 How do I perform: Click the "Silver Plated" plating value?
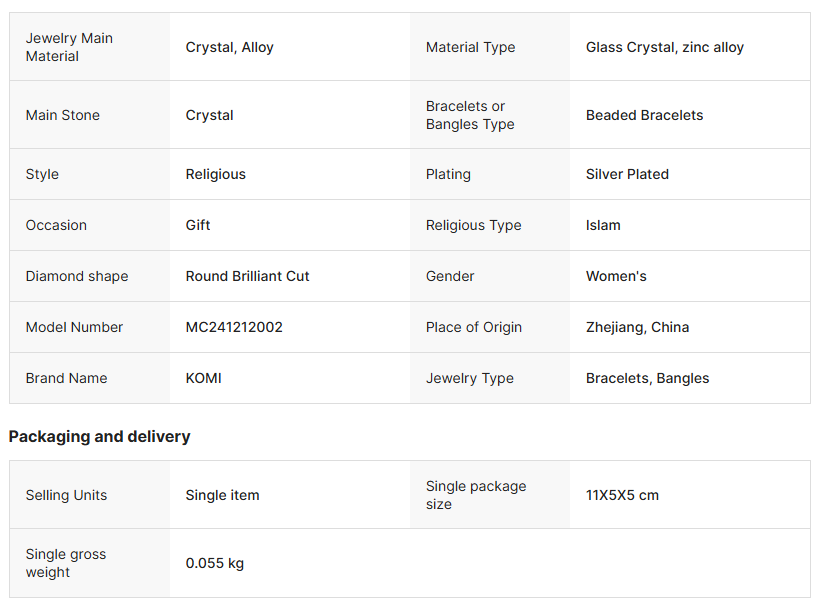coord(627,174)
